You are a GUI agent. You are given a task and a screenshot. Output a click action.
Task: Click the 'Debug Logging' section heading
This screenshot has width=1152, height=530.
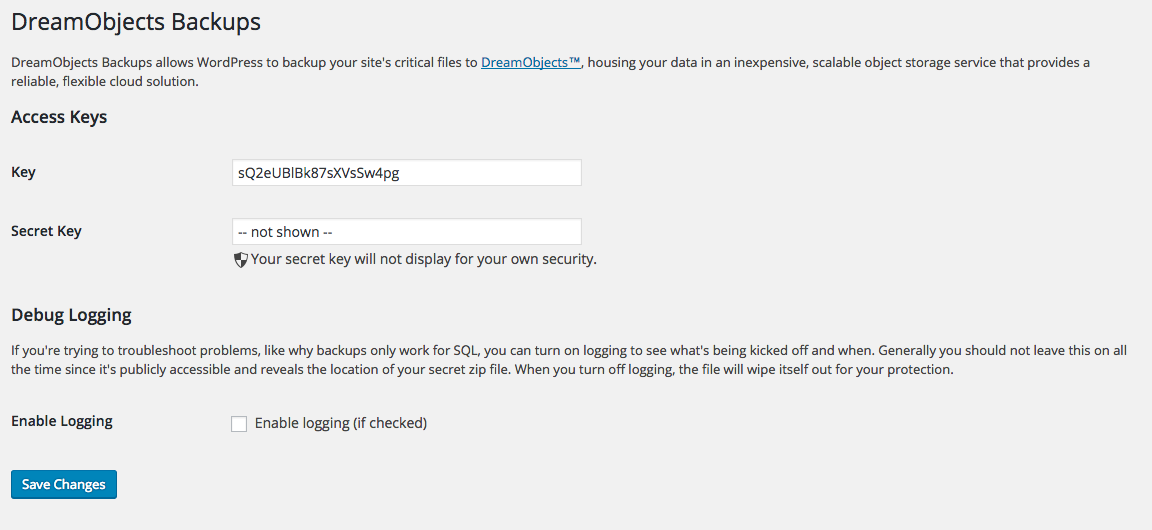(71, 315)
